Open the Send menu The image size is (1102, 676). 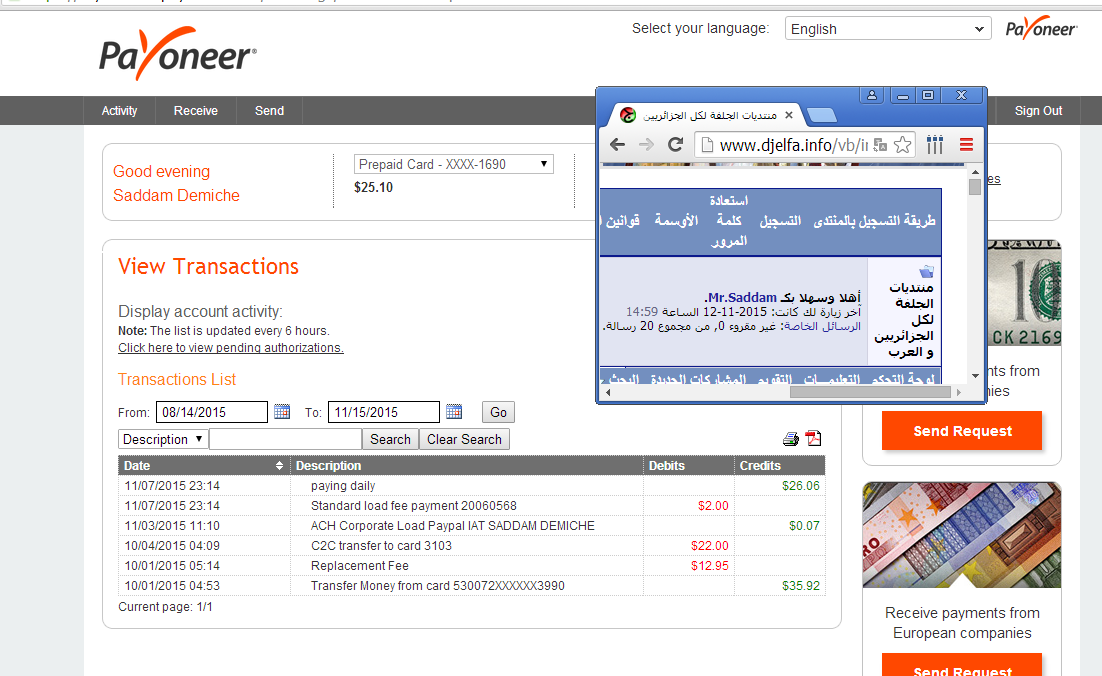[269, 111]
